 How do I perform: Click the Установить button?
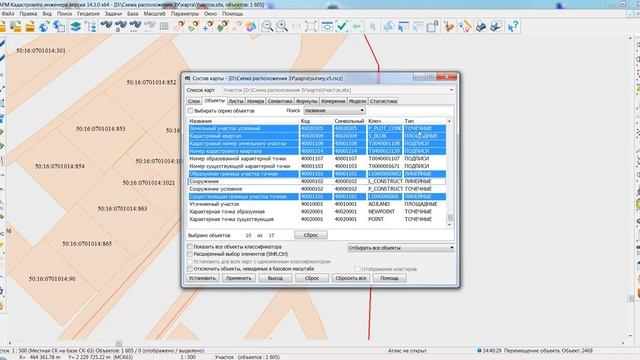[x=202, y=278]
